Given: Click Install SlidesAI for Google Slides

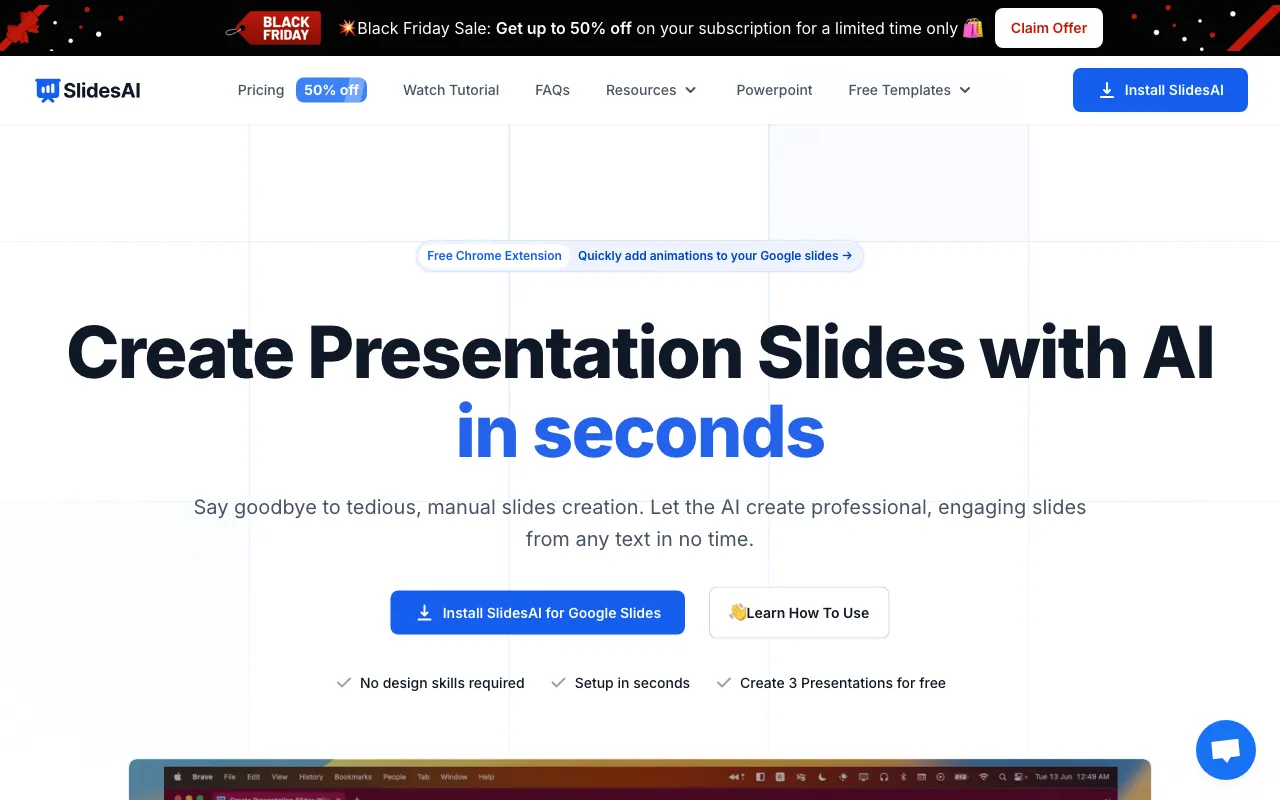Looking at the screenshot, I should (x=538, y=613).
